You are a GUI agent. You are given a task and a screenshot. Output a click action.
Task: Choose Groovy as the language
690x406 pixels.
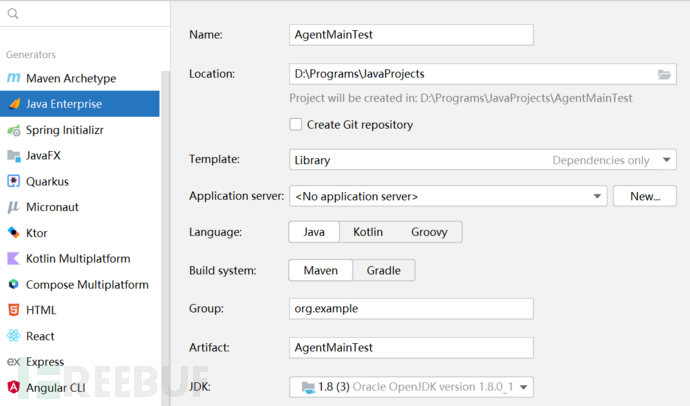429,232
